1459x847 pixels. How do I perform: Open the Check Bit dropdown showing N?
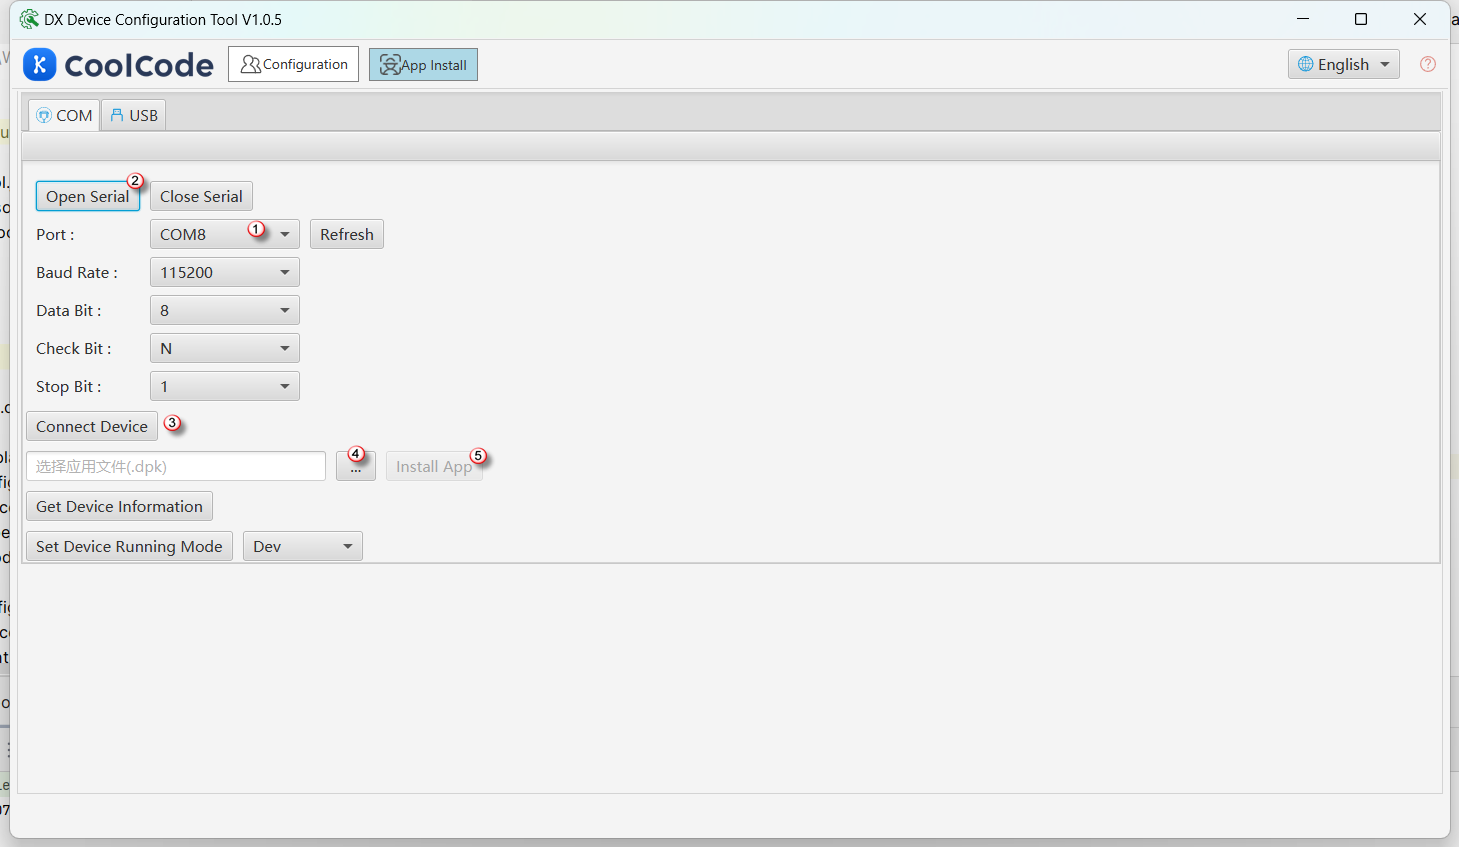[x=224, y=348]
